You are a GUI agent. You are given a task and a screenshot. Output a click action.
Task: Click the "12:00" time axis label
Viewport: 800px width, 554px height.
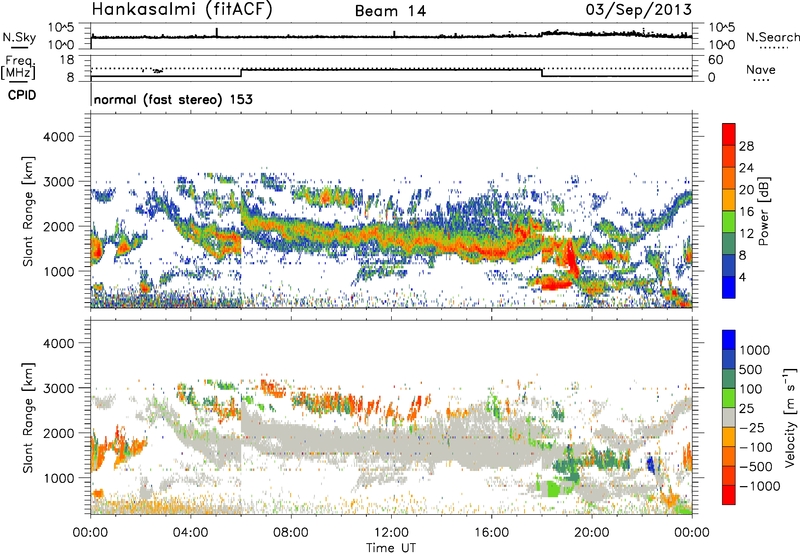point(391,533)
